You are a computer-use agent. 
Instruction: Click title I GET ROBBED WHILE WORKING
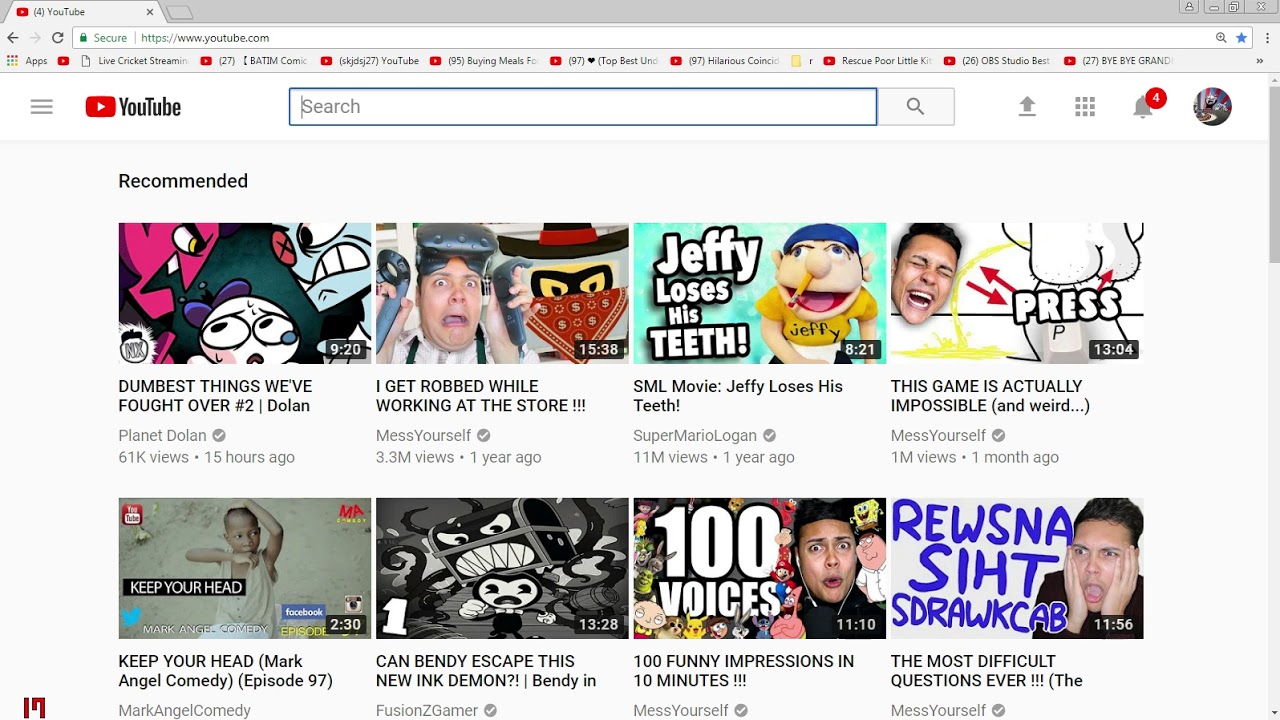tap(481, 396)
